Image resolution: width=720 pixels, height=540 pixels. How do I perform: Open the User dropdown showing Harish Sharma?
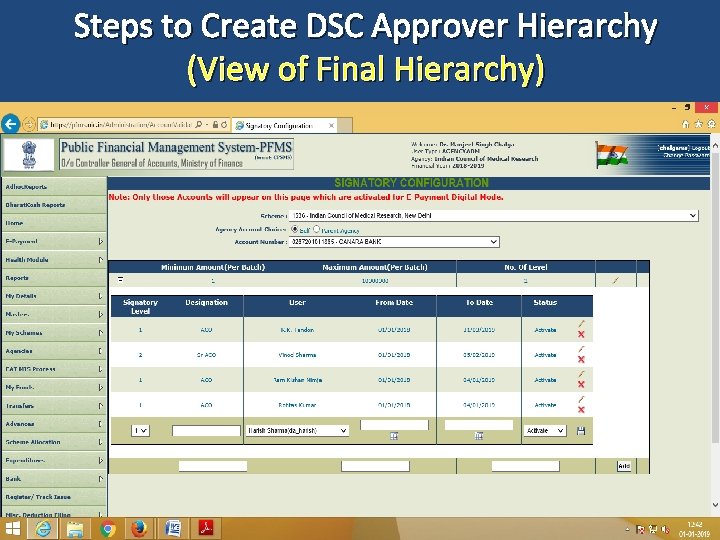297,430
